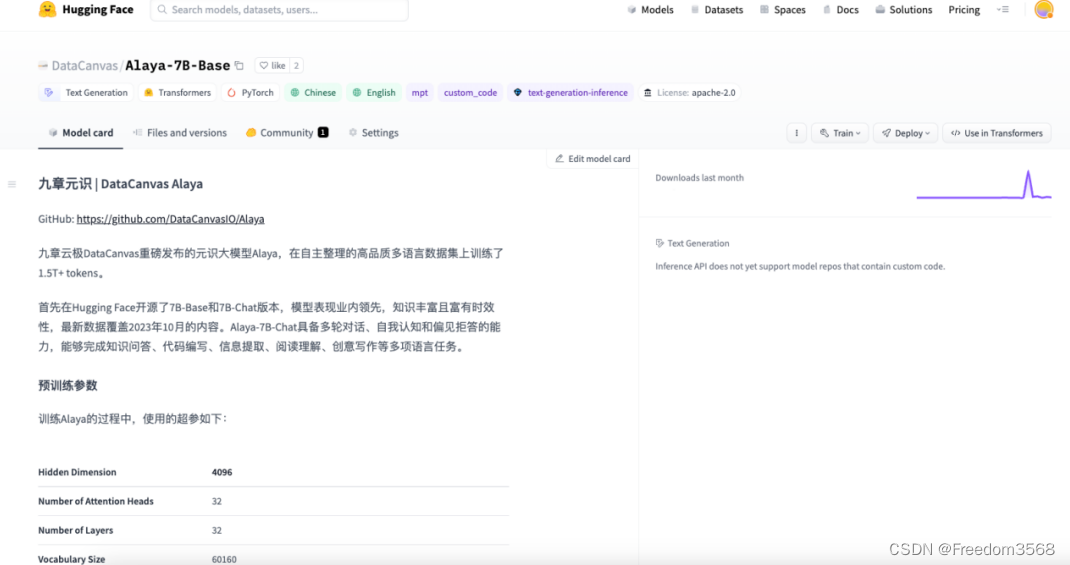Select the Hidden Dimension value 4096
1070x565 pixels.
(222, 472)
